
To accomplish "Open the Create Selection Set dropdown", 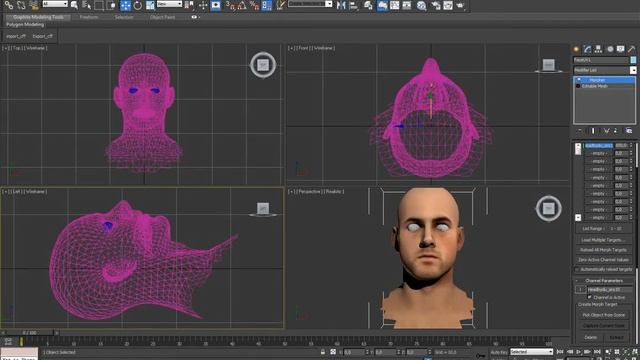I will pos(311,4).
